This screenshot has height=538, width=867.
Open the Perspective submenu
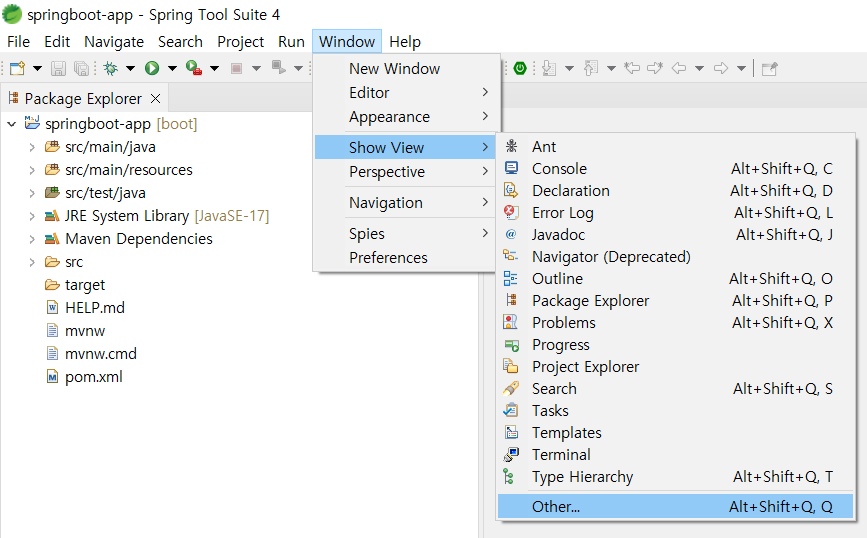point(406,172)
